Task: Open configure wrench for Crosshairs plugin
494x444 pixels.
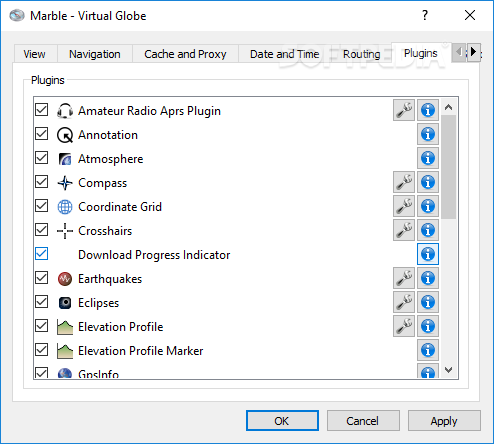Action: (404, 230)
